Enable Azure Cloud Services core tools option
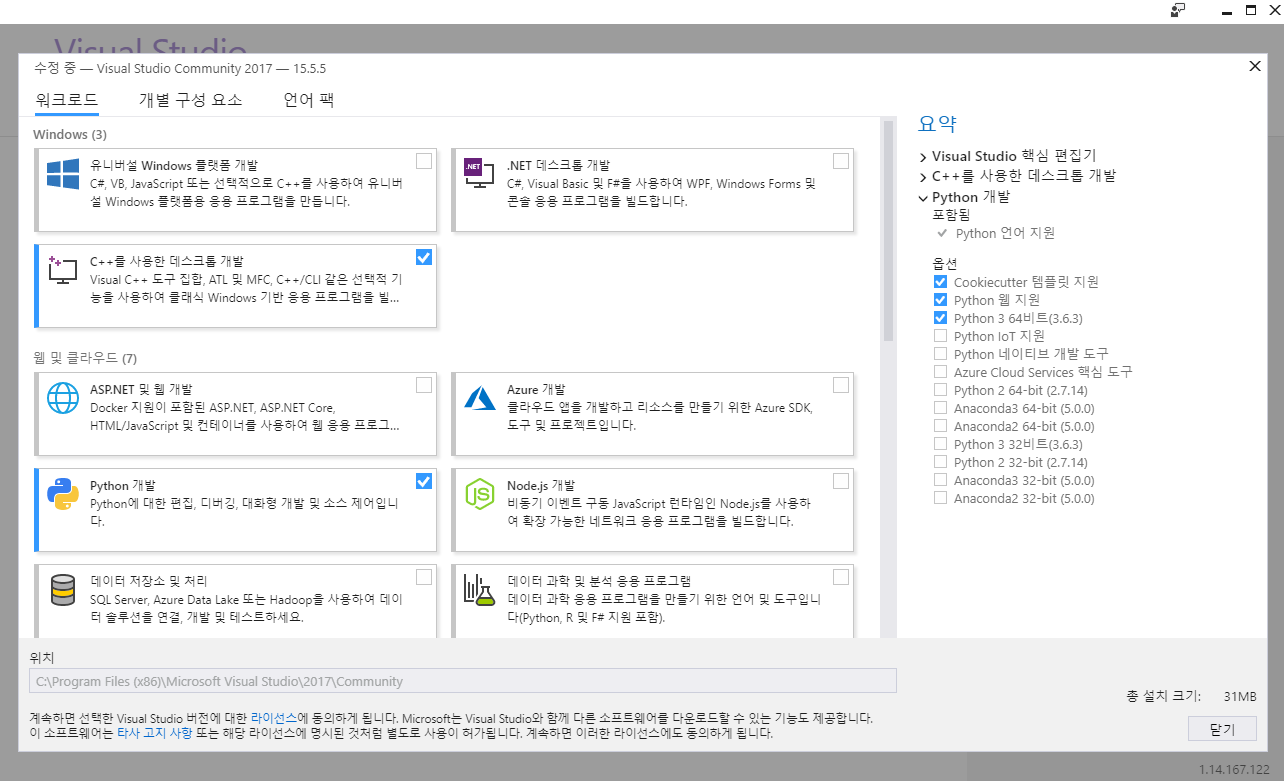This screenshot has width=1284, height=781. point(940,372)
